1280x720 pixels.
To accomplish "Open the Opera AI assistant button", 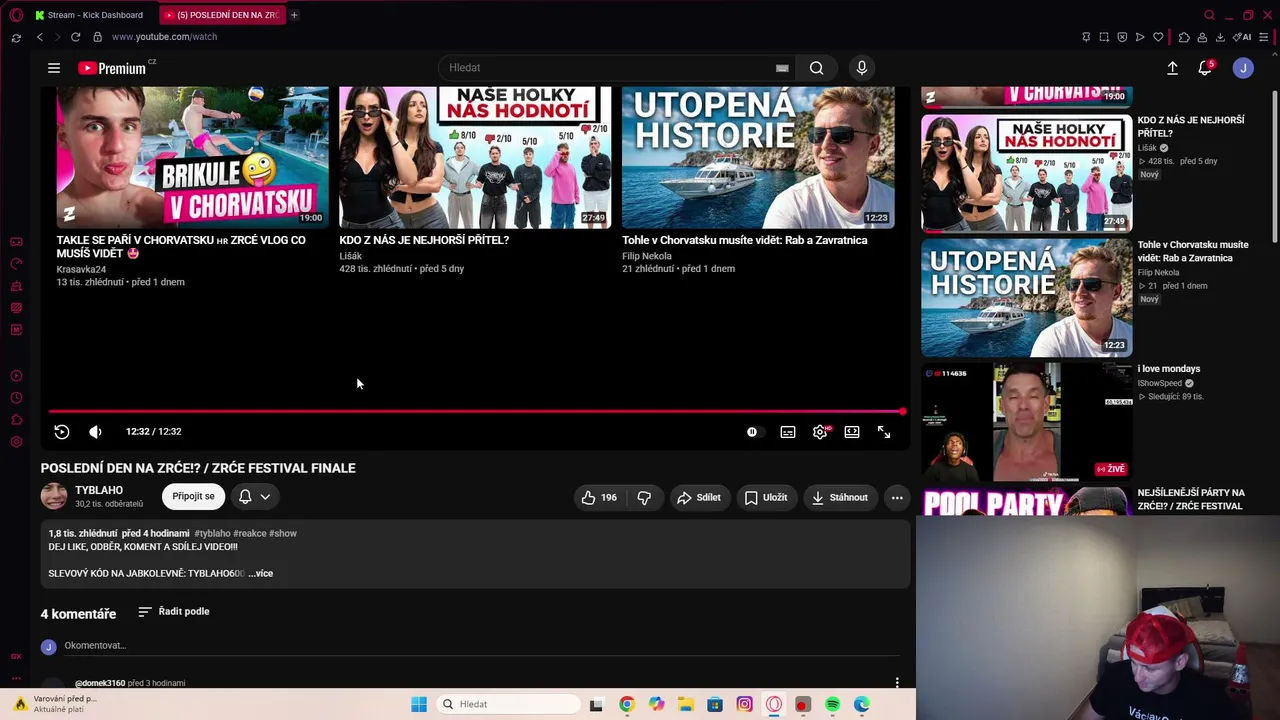I will click(1243, 37).
